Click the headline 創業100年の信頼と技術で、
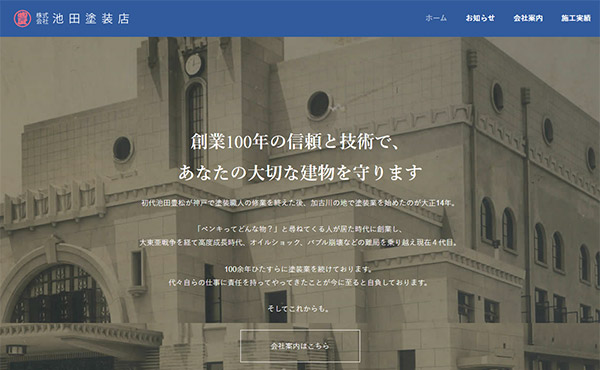 [295, 142]
